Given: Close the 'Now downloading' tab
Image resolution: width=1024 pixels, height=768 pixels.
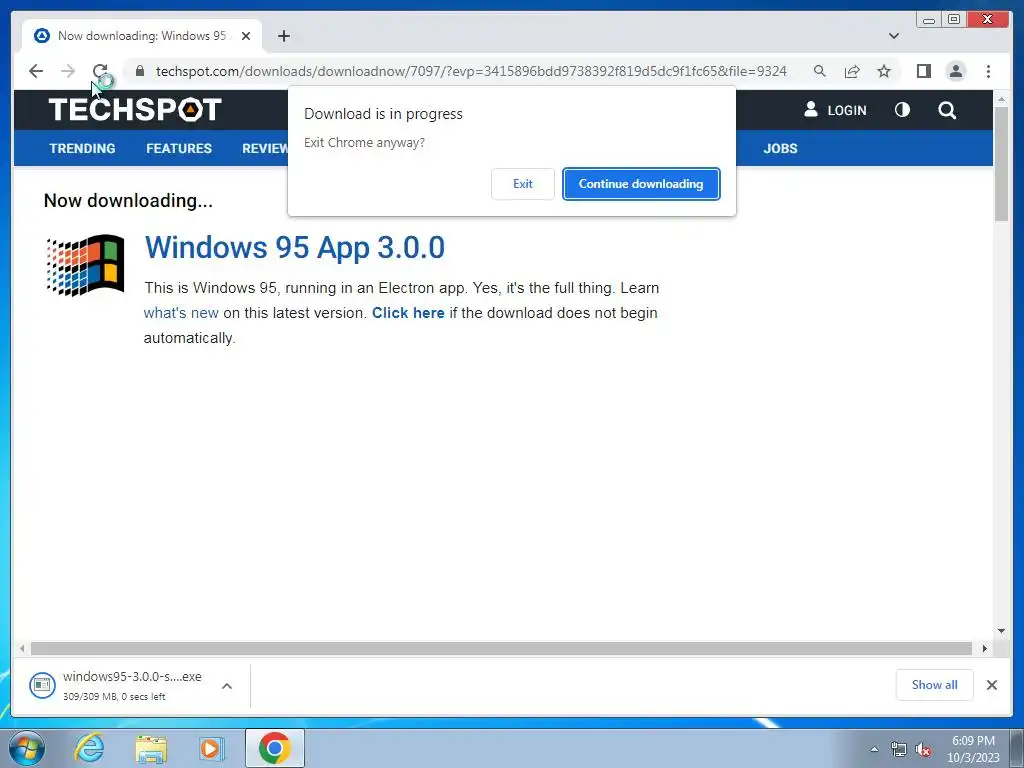Looking at the screenshot, I should pos(246,36).
